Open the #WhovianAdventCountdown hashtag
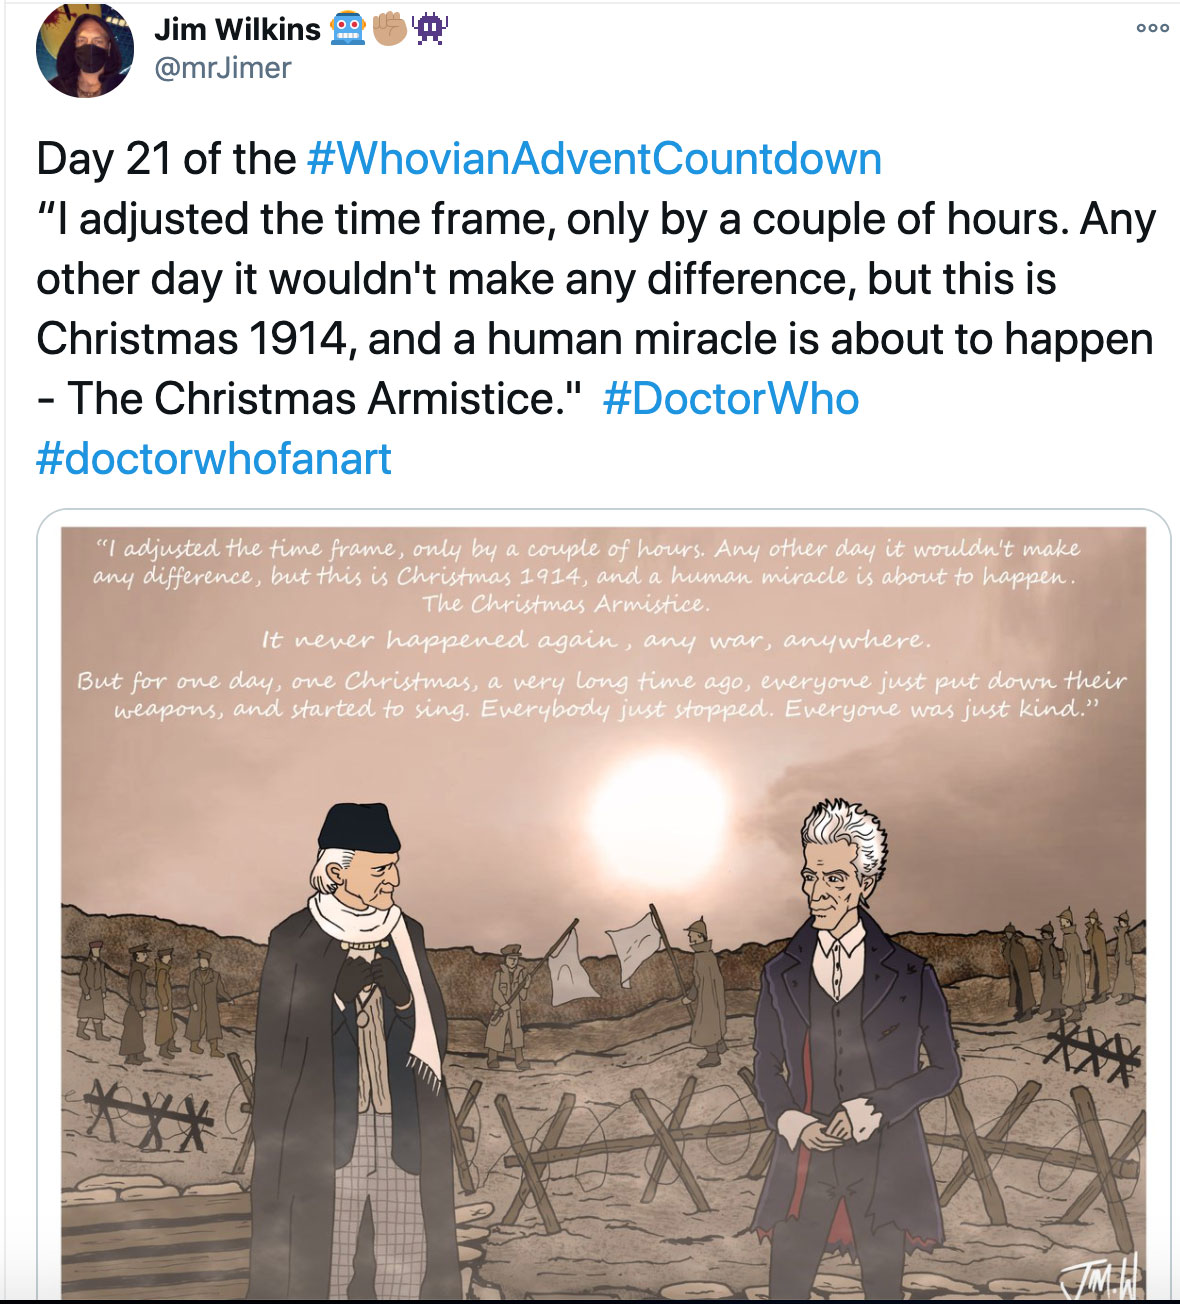Image resolution: width=1180 pixels, height=1304 pixels. (595, 159)
